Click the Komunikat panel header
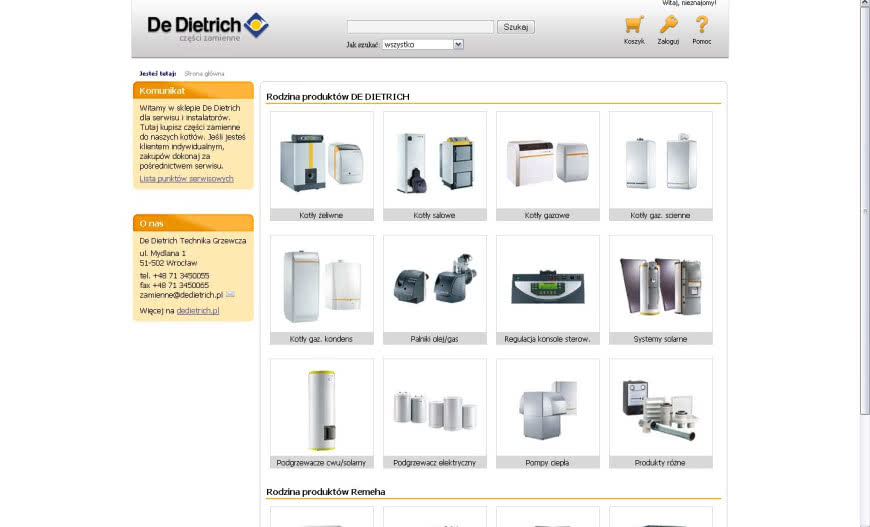 click(x=193, y=90)
